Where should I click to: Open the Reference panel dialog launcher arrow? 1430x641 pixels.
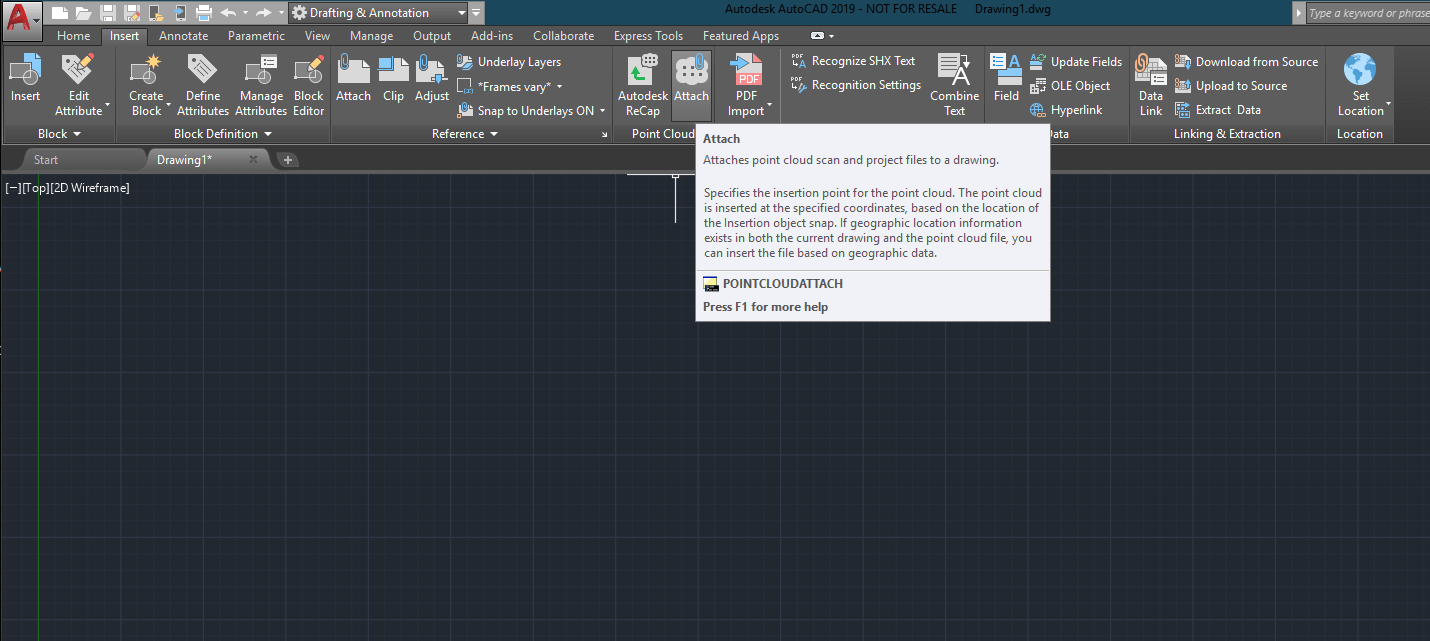pyautogui.click(x=603, y=134)
